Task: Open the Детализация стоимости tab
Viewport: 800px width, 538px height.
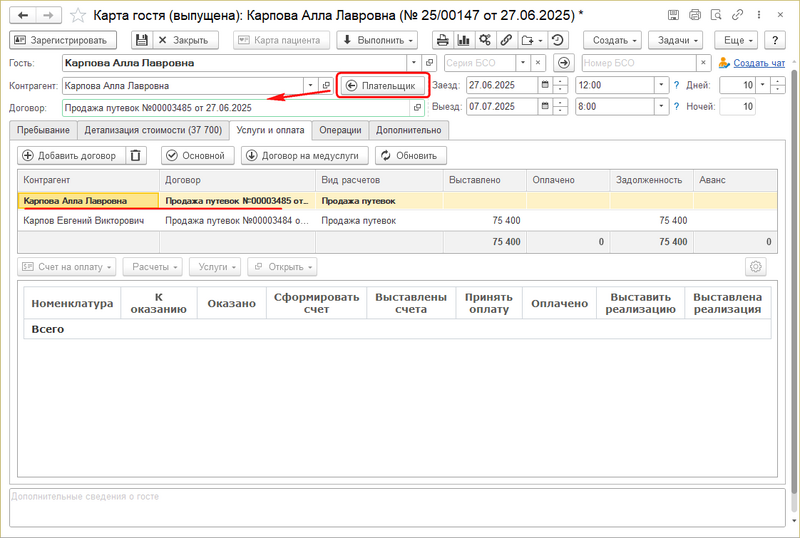Action: coord(153,130)
